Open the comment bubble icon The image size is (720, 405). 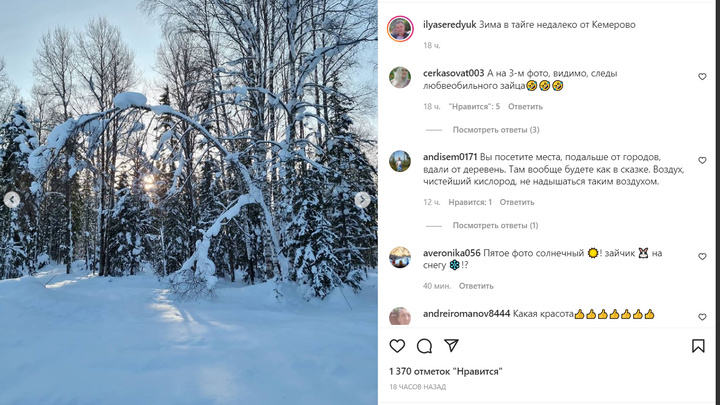424,346
